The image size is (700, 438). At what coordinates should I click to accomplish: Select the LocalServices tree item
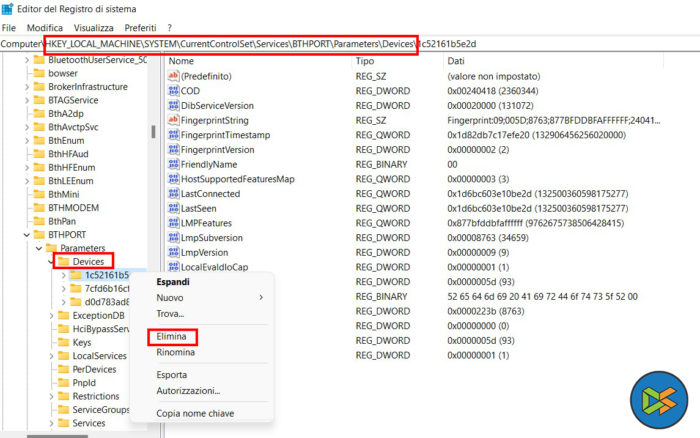click(100, 356)
